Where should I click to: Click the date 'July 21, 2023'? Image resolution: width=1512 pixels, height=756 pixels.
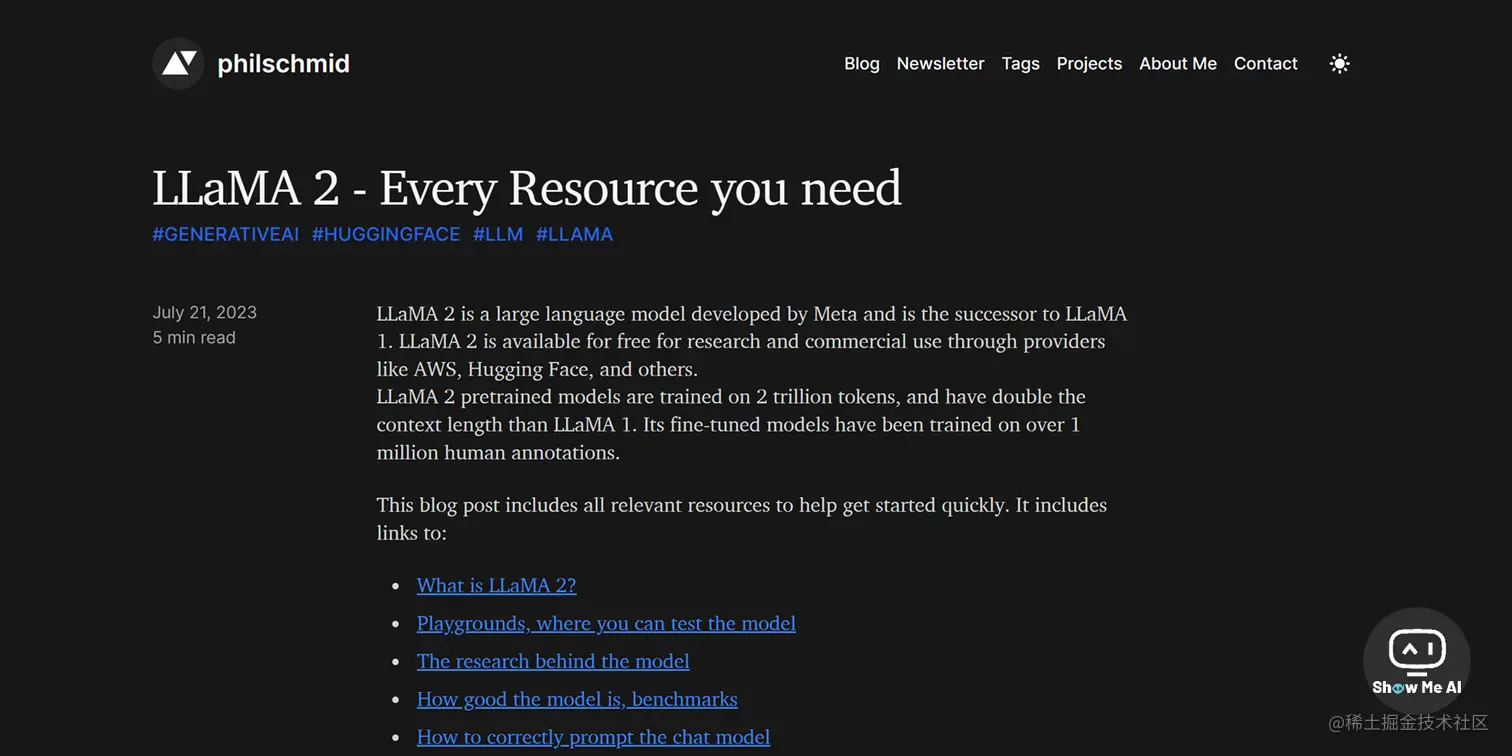(x=205, y=312)
